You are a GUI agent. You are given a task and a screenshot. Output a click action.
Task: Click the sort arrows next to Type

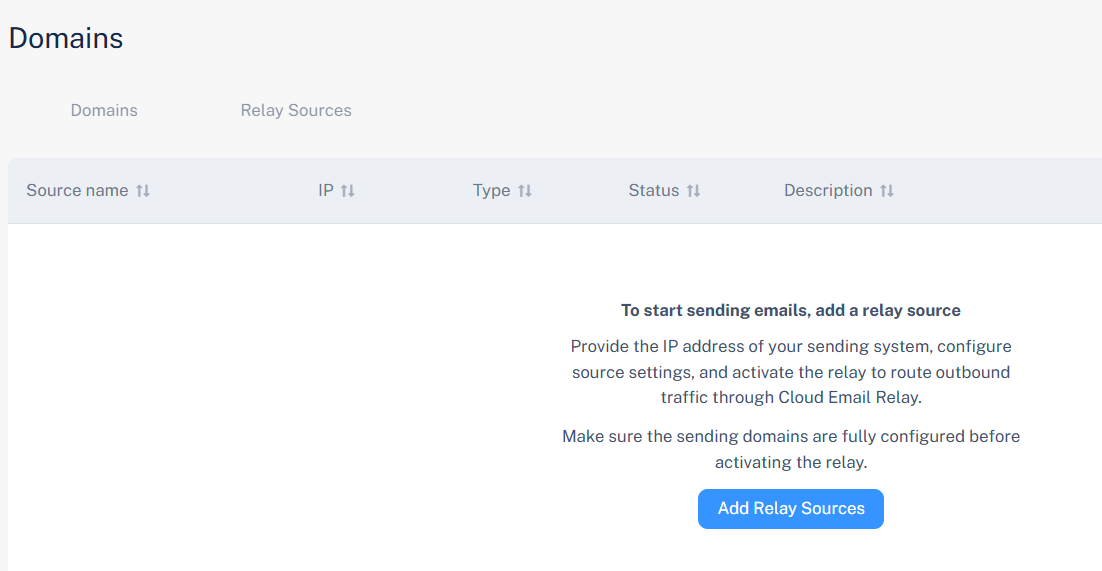[x=525, y=191]
